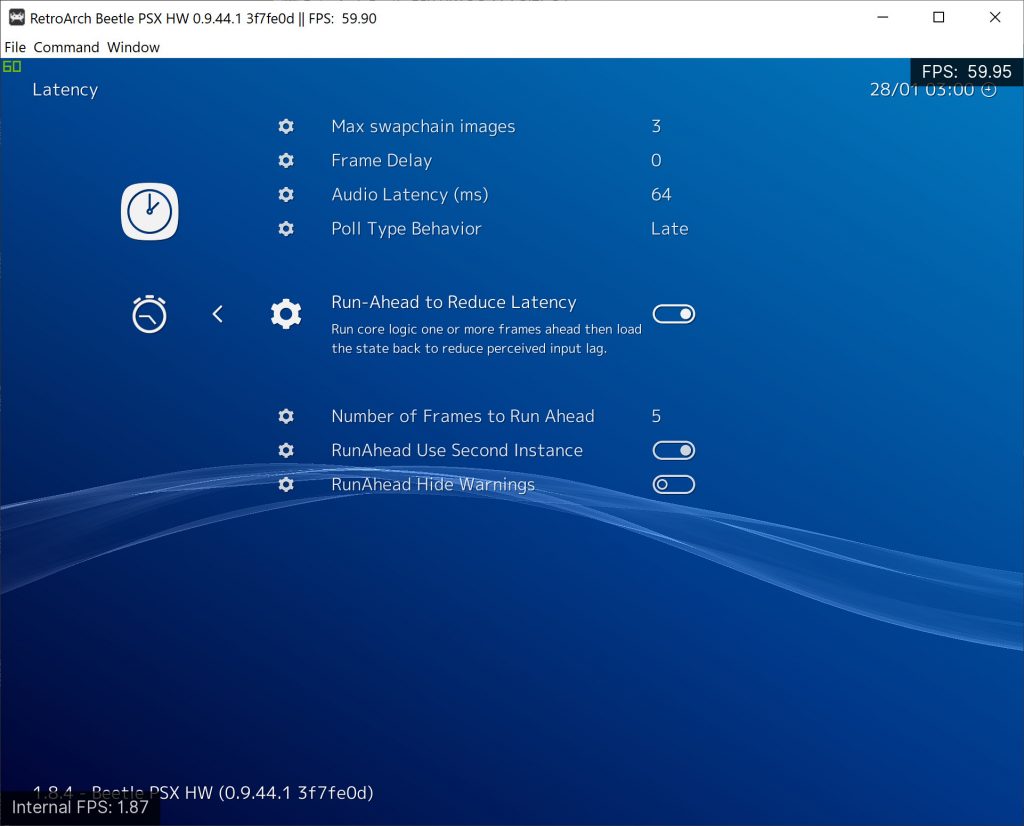Maximize the RetroArch window

pyautogui.click(x=938, y=18)
